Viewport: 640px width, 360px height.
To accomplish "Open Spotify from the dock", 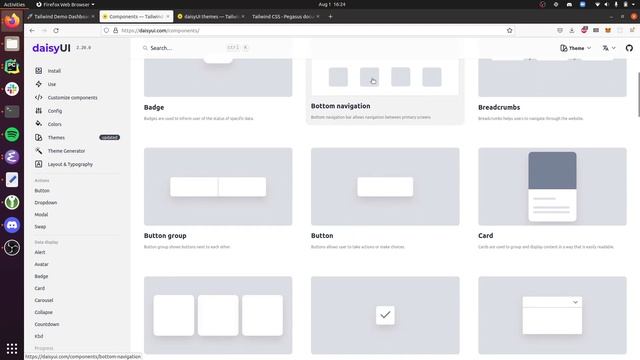I will (x=12, y=134).
